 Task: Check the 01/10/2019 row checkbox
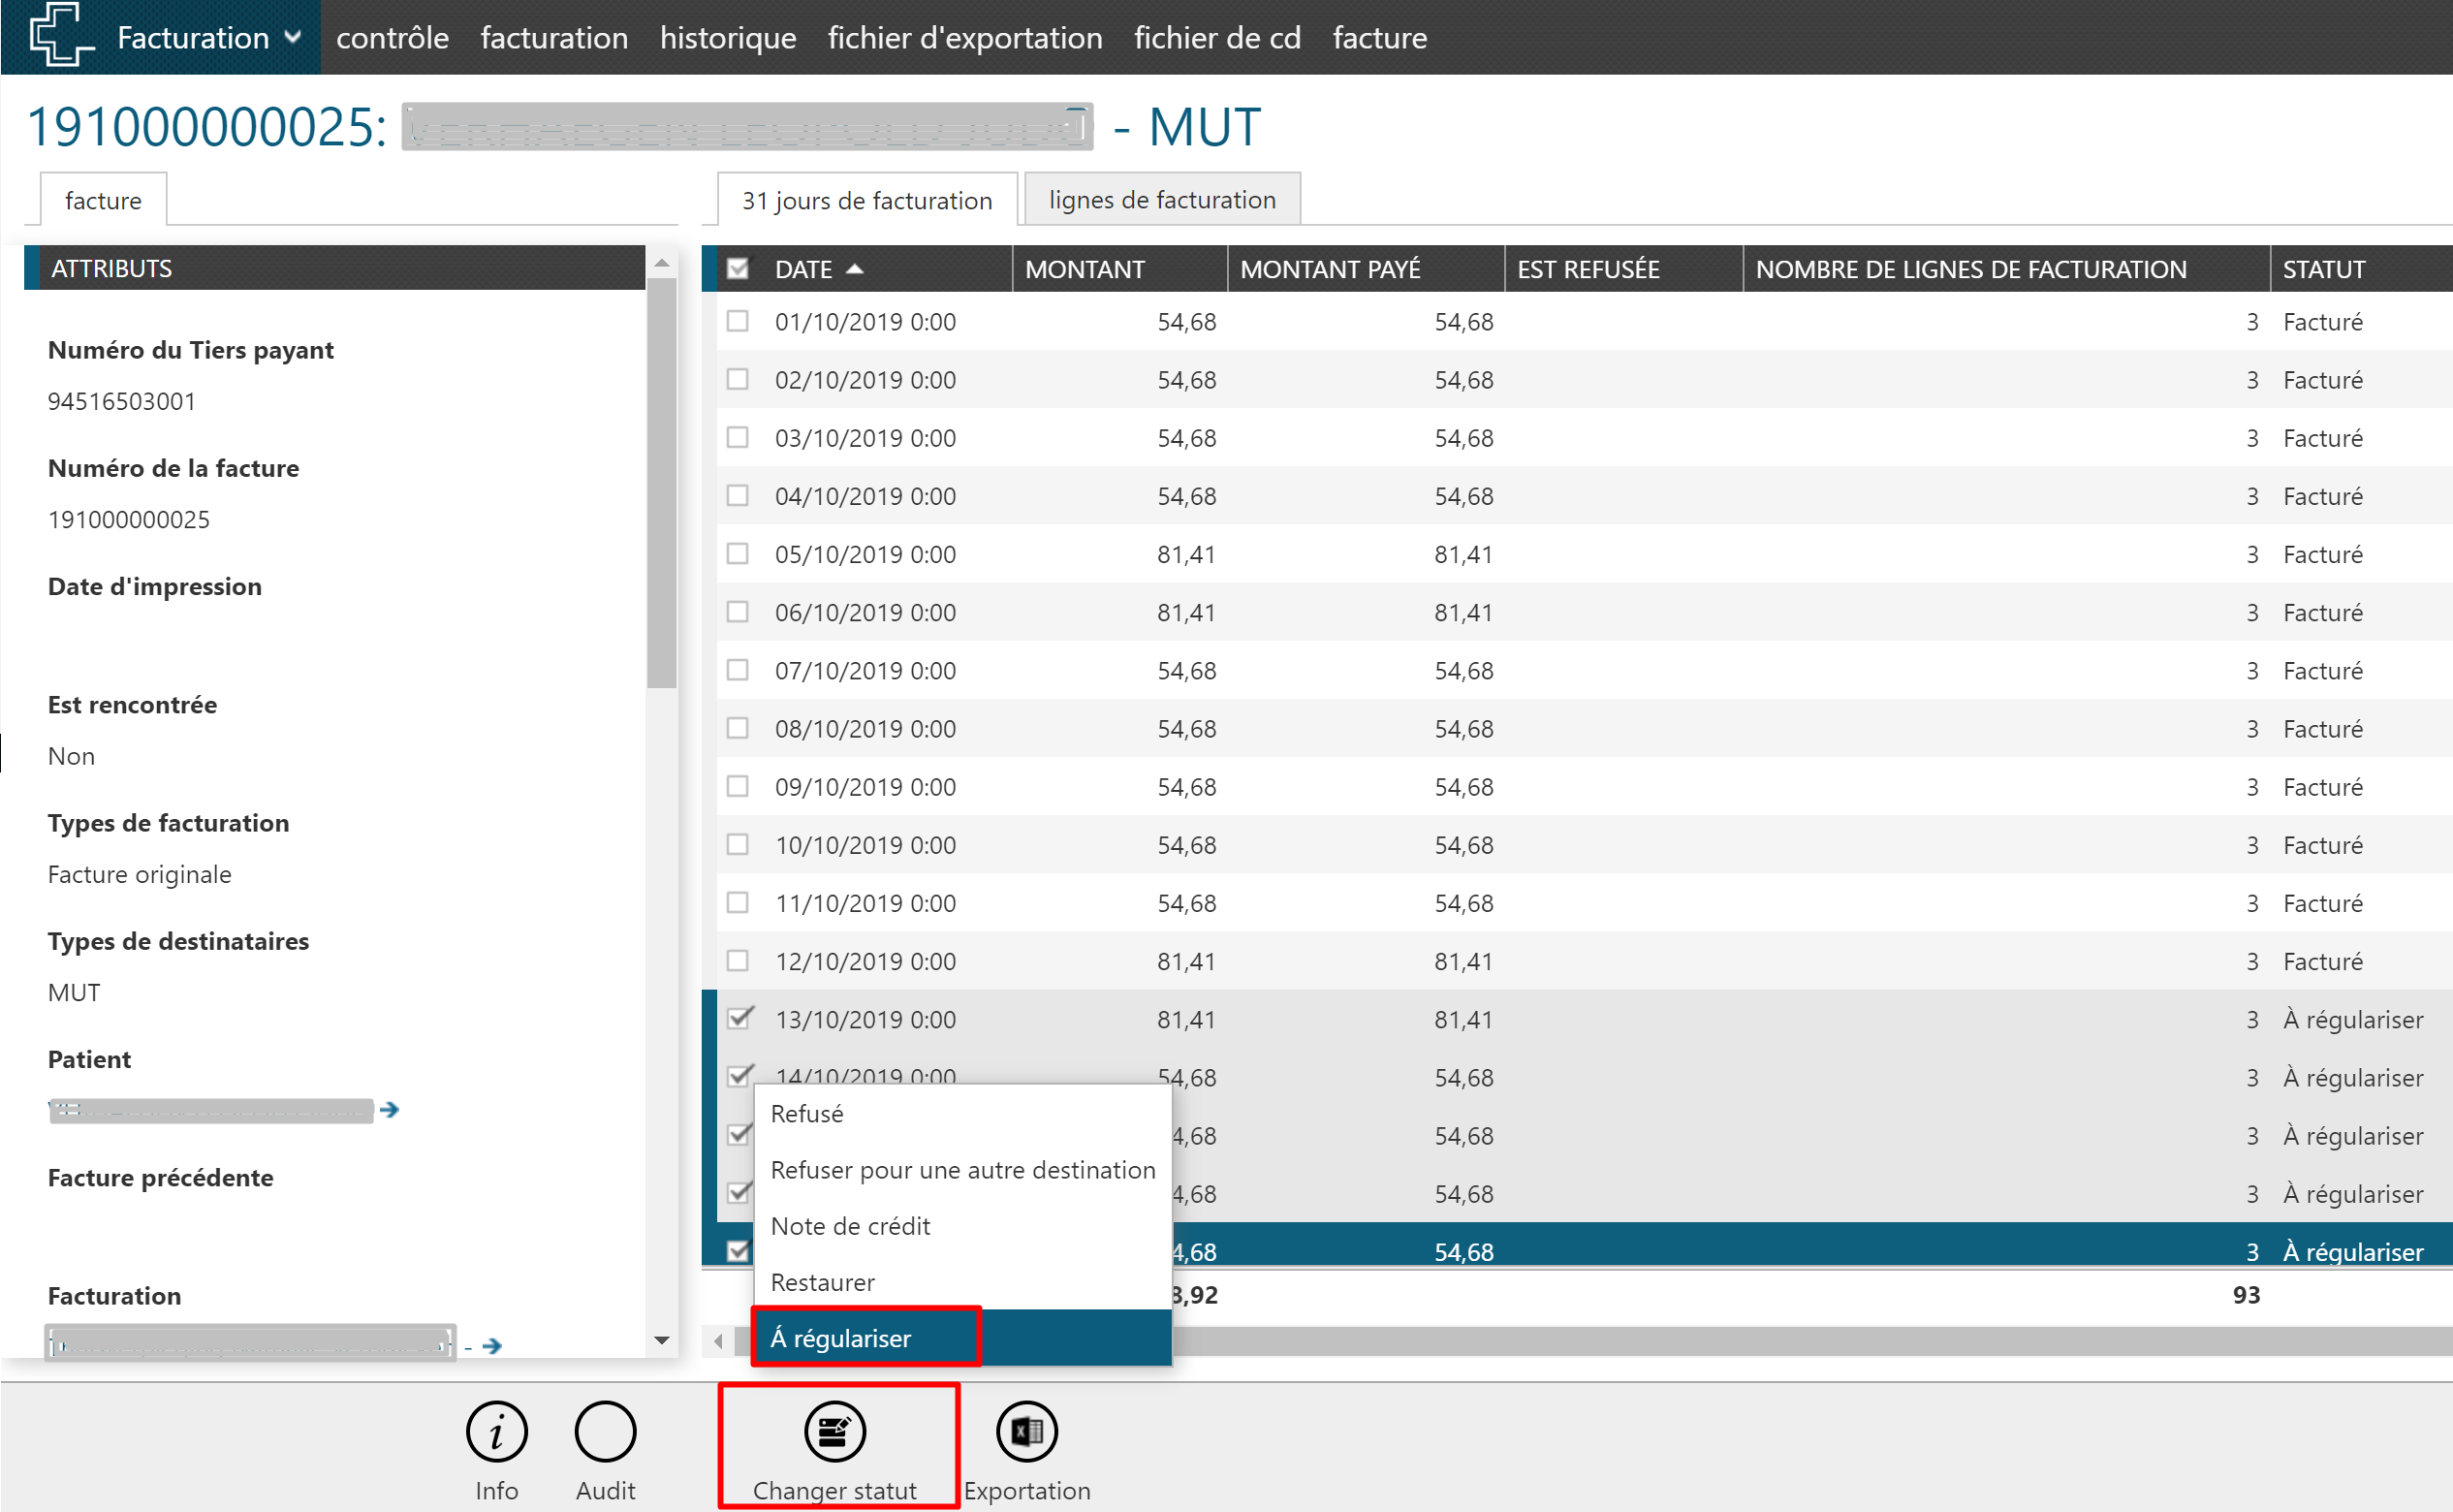tap(738, 321)
